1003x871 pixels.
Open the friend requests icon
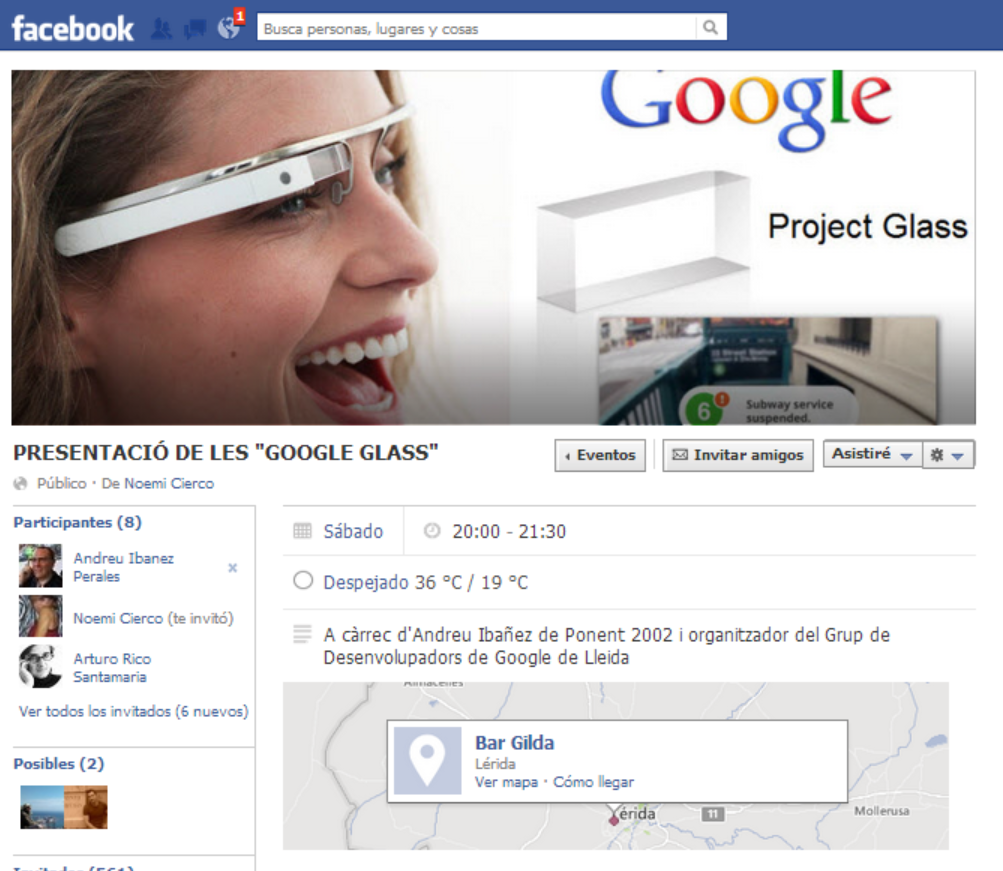(x=161, y=29)
